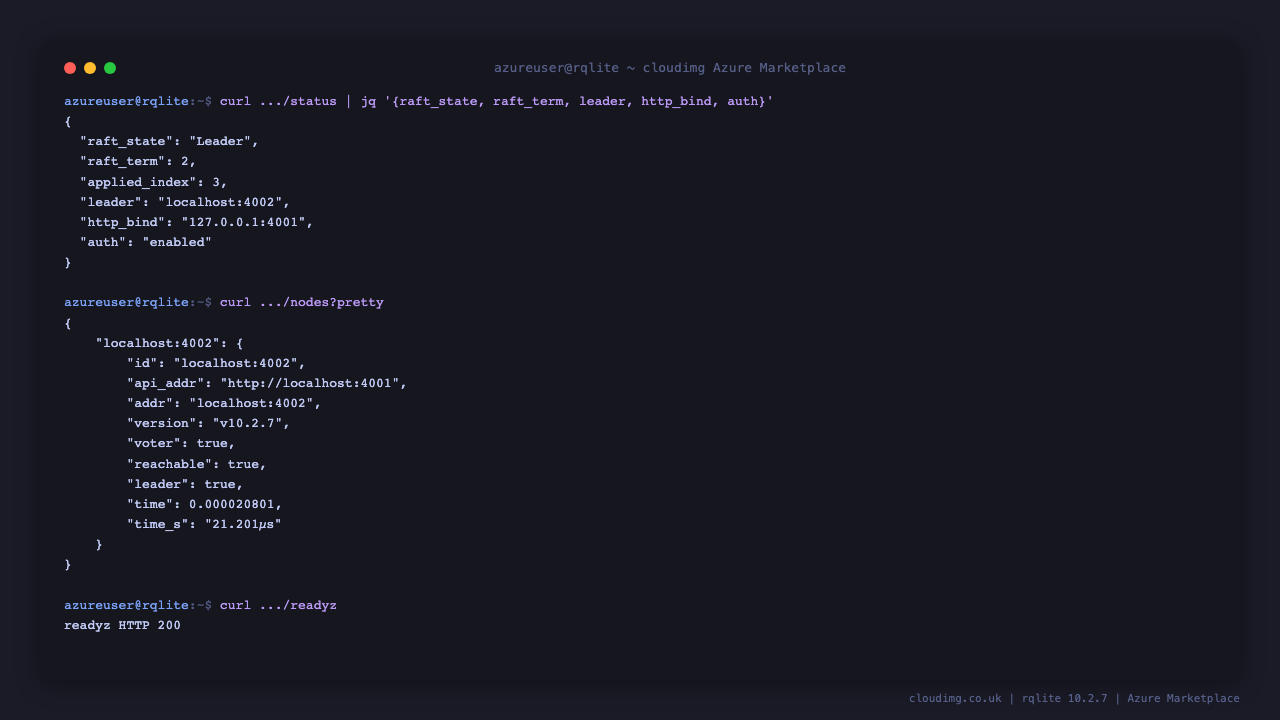
Task: Click the '"voter": true' line
Action: pos(181,443)
